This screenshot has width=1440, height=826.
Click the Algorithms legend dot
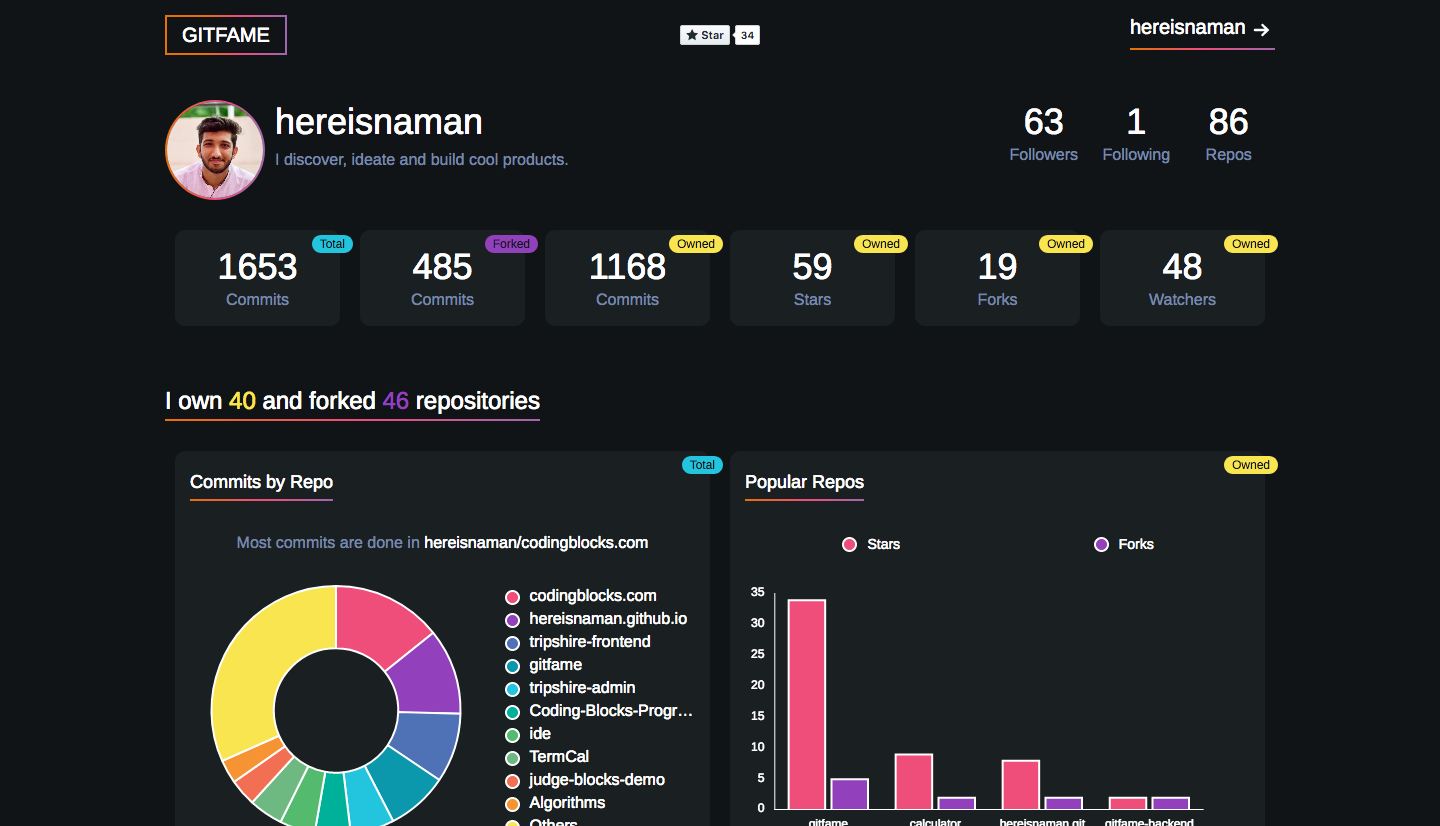coord(512,802)
